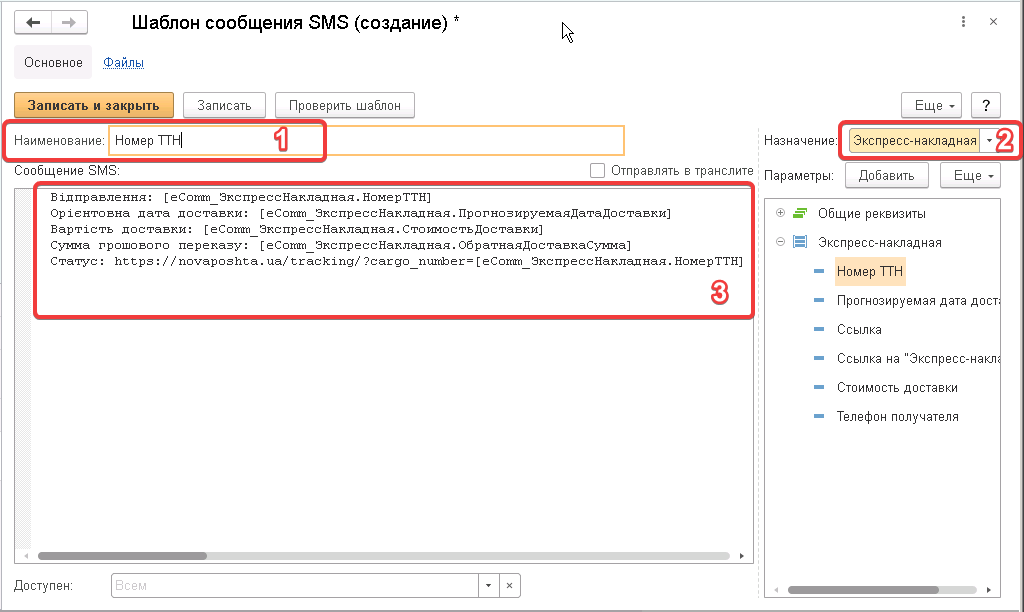Open the Доступен dropdown list
This screenshot has width=1024, height=612.
[488, 585]
